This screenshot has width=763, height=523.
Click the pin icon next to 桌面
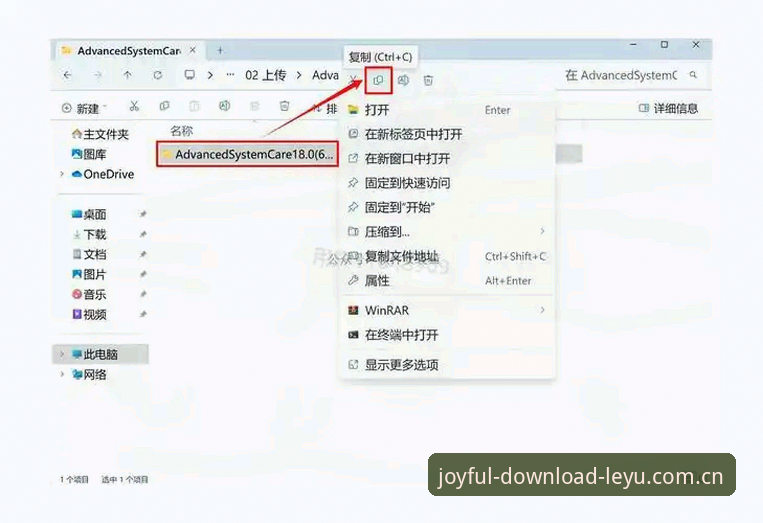(x=143, y=214)
